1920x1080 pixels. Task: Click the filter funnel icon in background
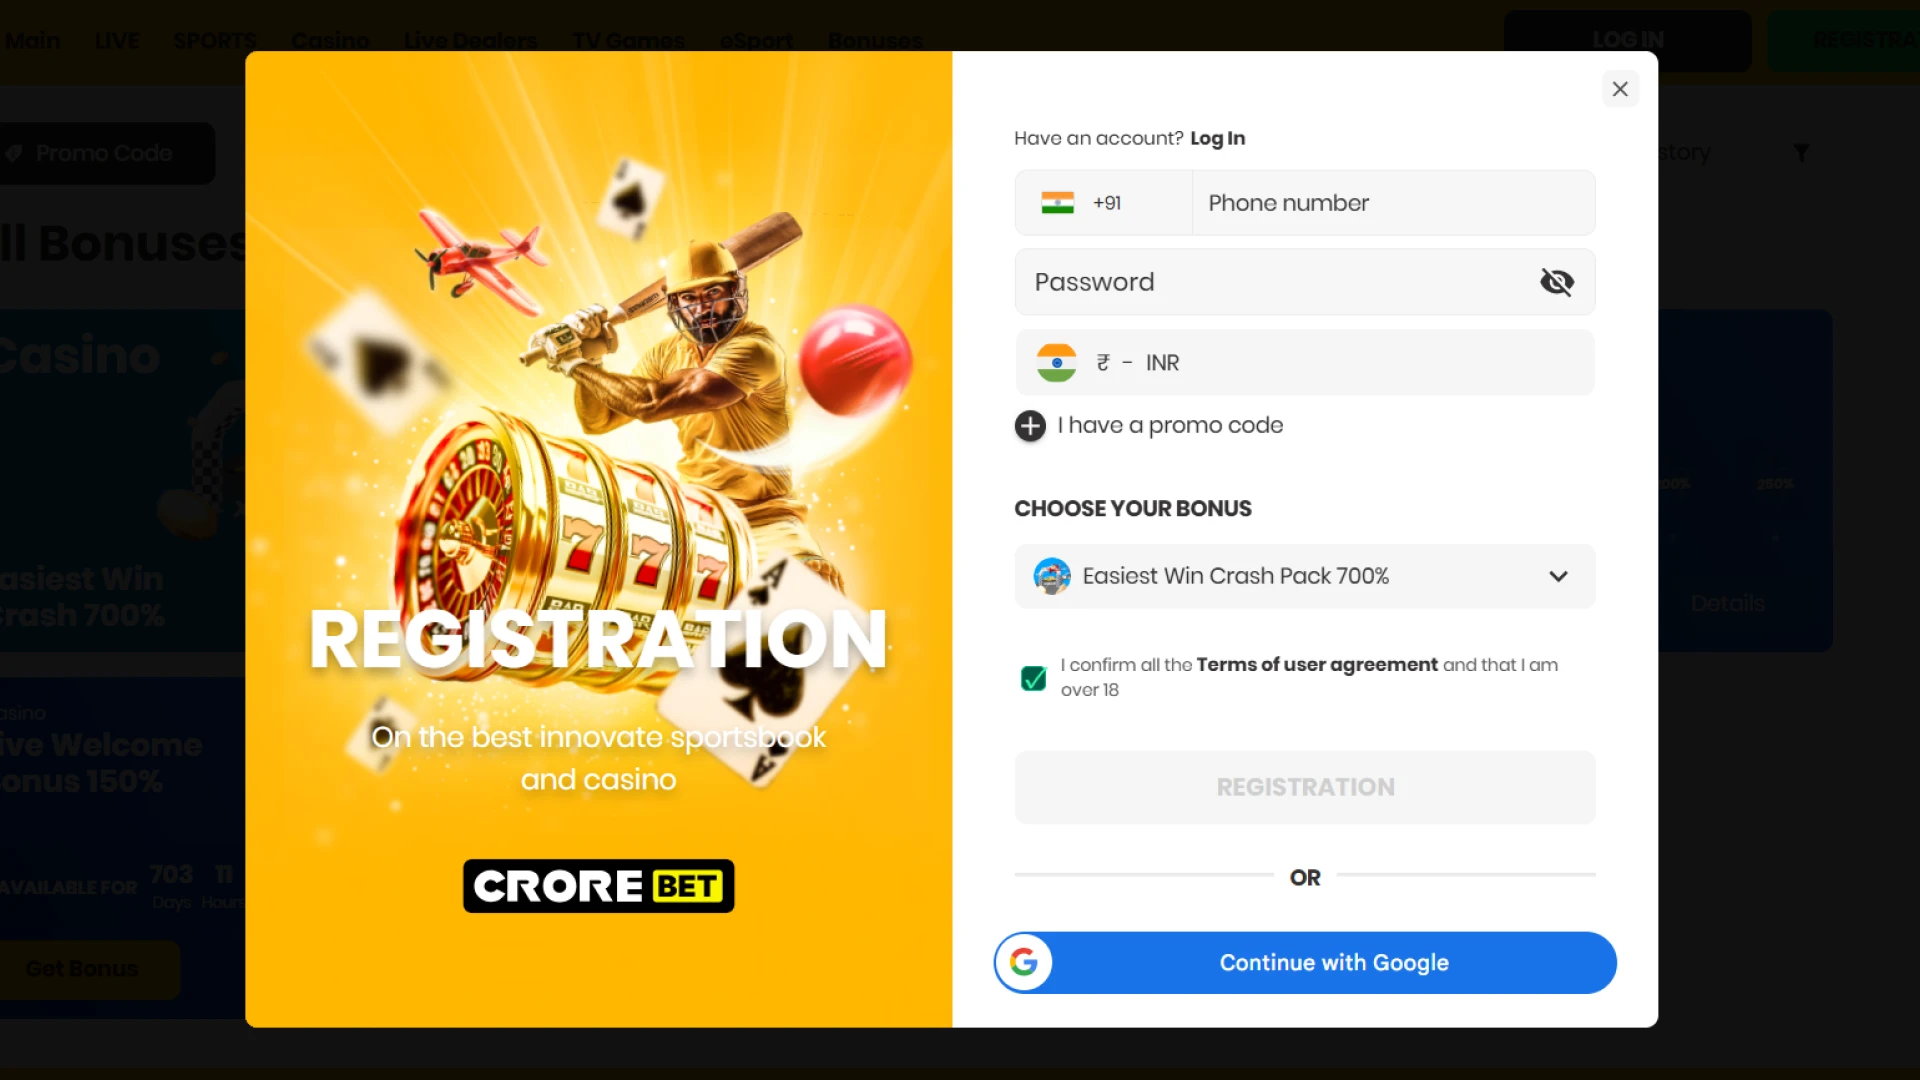[x=1801, y=153]
